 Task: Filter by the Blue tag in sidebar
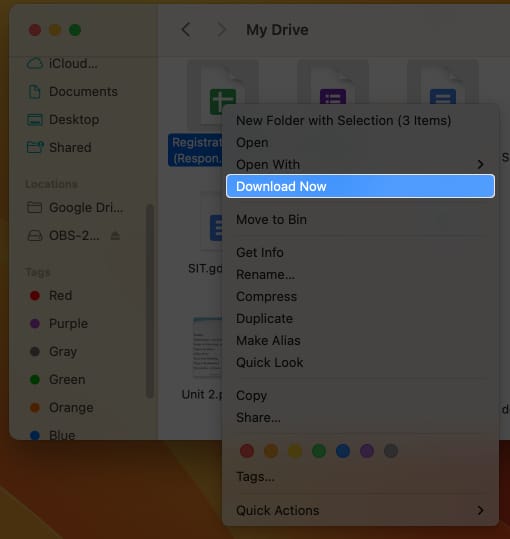pos(53,435)
